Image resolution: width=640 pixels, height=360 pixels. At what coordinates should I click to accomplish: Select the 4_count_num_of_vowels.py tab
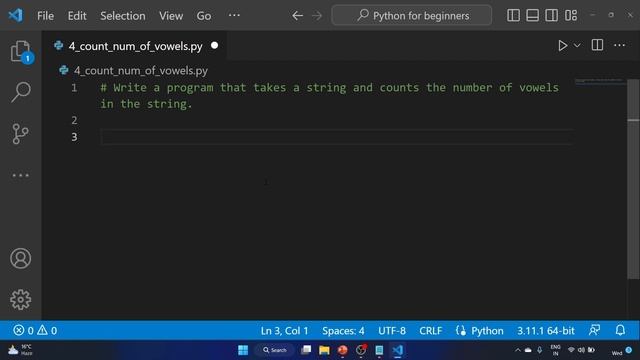click(x=135, y=46)
